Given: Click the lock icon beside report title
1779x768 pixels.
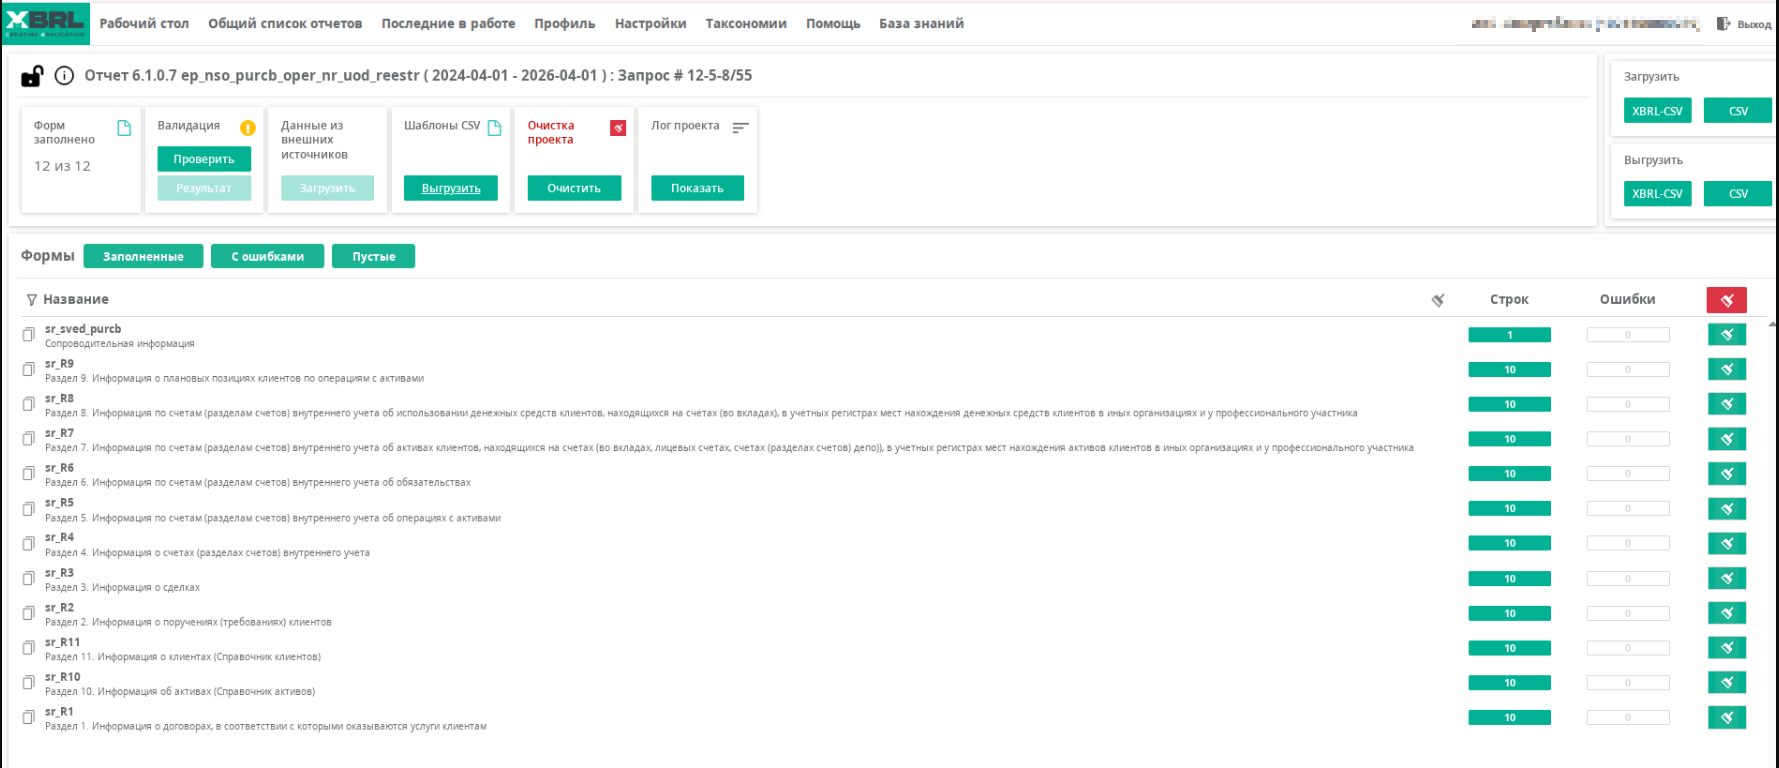Looking at the screenshot, I should pyautogui.click(x=32, y=76).
